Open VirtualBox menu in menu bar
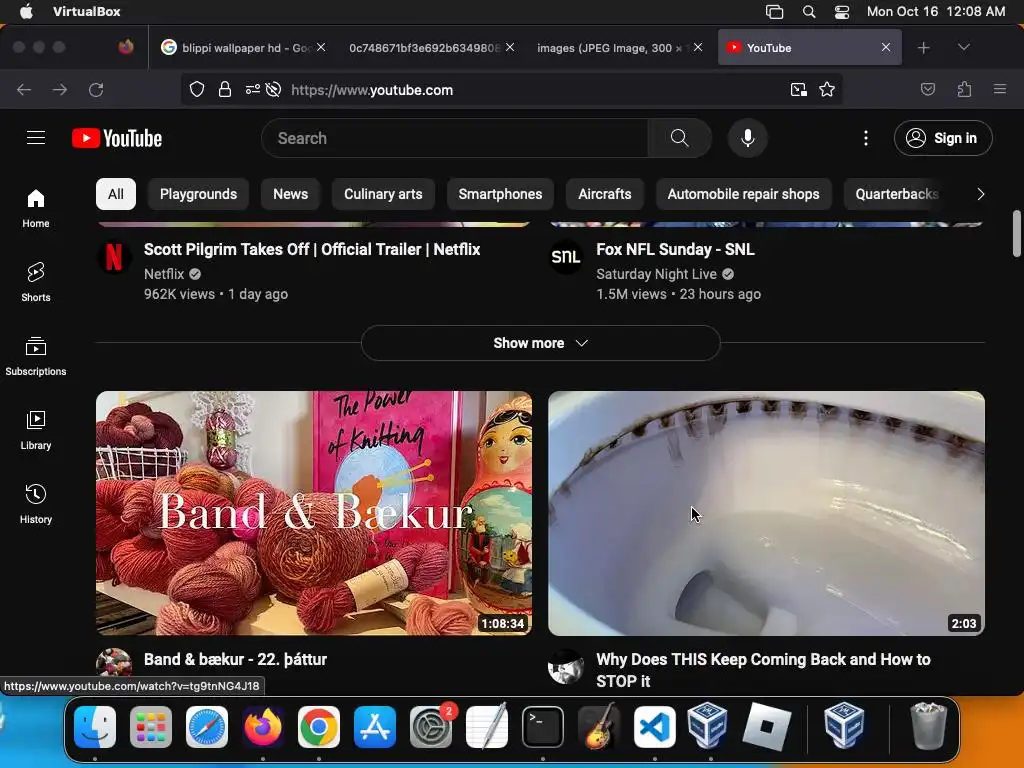The image size is (1024, 768). click(86, 12)
